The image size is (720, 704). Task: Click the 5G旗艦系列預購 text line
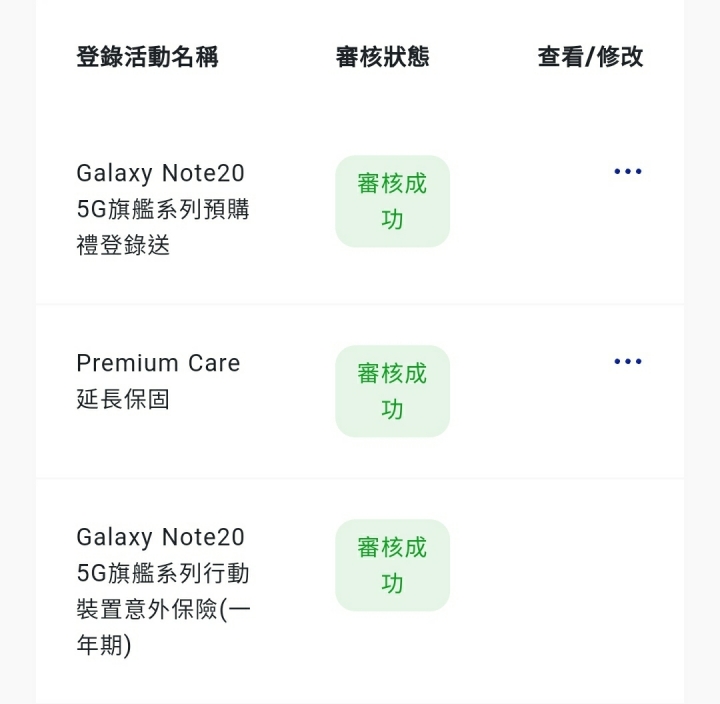163,209
